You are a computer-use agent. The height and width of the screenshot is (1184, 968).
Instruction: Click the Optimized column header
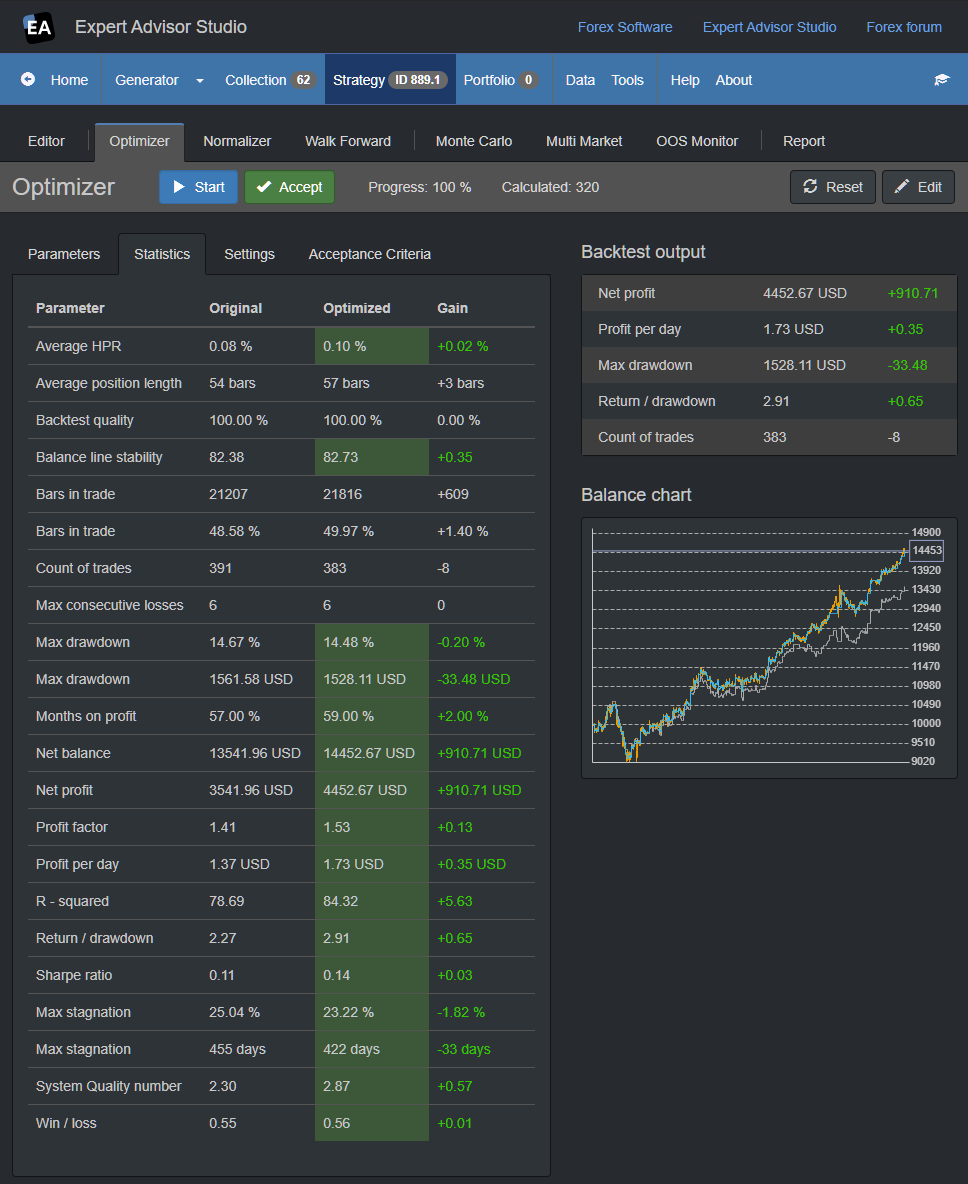[x=356, y=308]
